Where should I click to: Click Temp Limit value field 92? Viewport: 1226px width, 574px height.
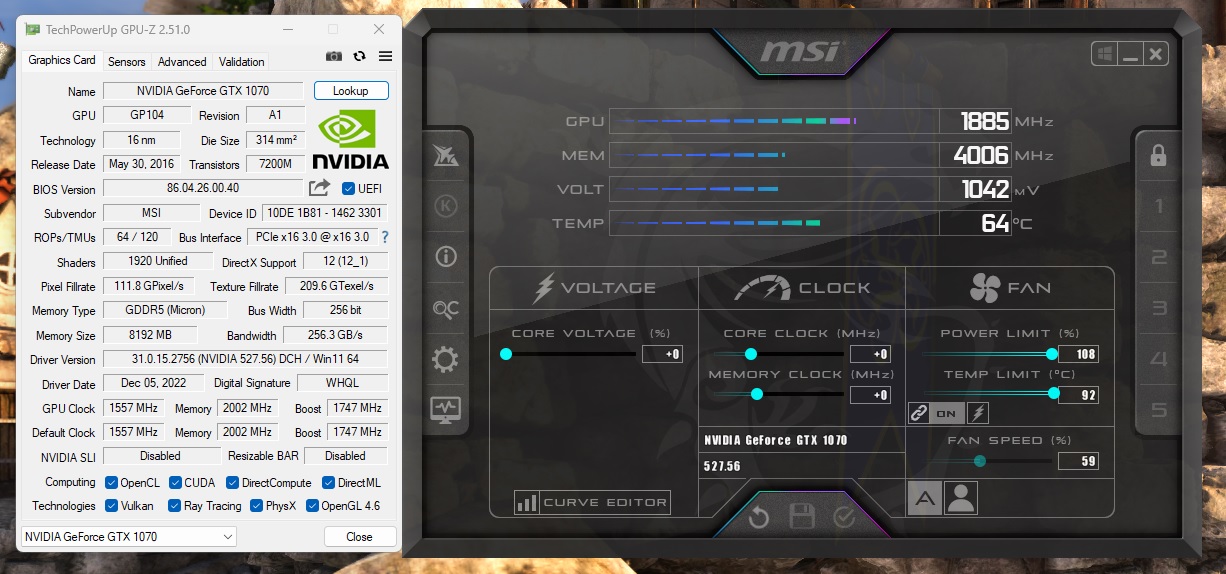coord(1078,395)
